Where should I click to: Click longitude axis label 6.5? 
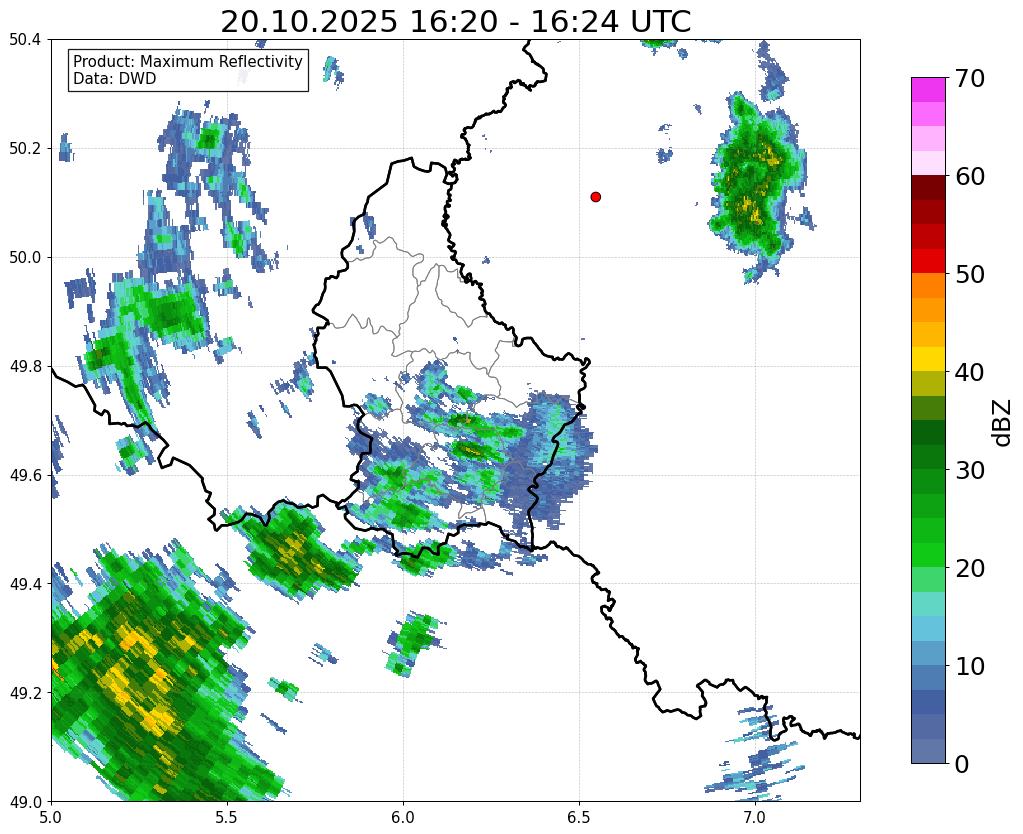pos(579,817)
